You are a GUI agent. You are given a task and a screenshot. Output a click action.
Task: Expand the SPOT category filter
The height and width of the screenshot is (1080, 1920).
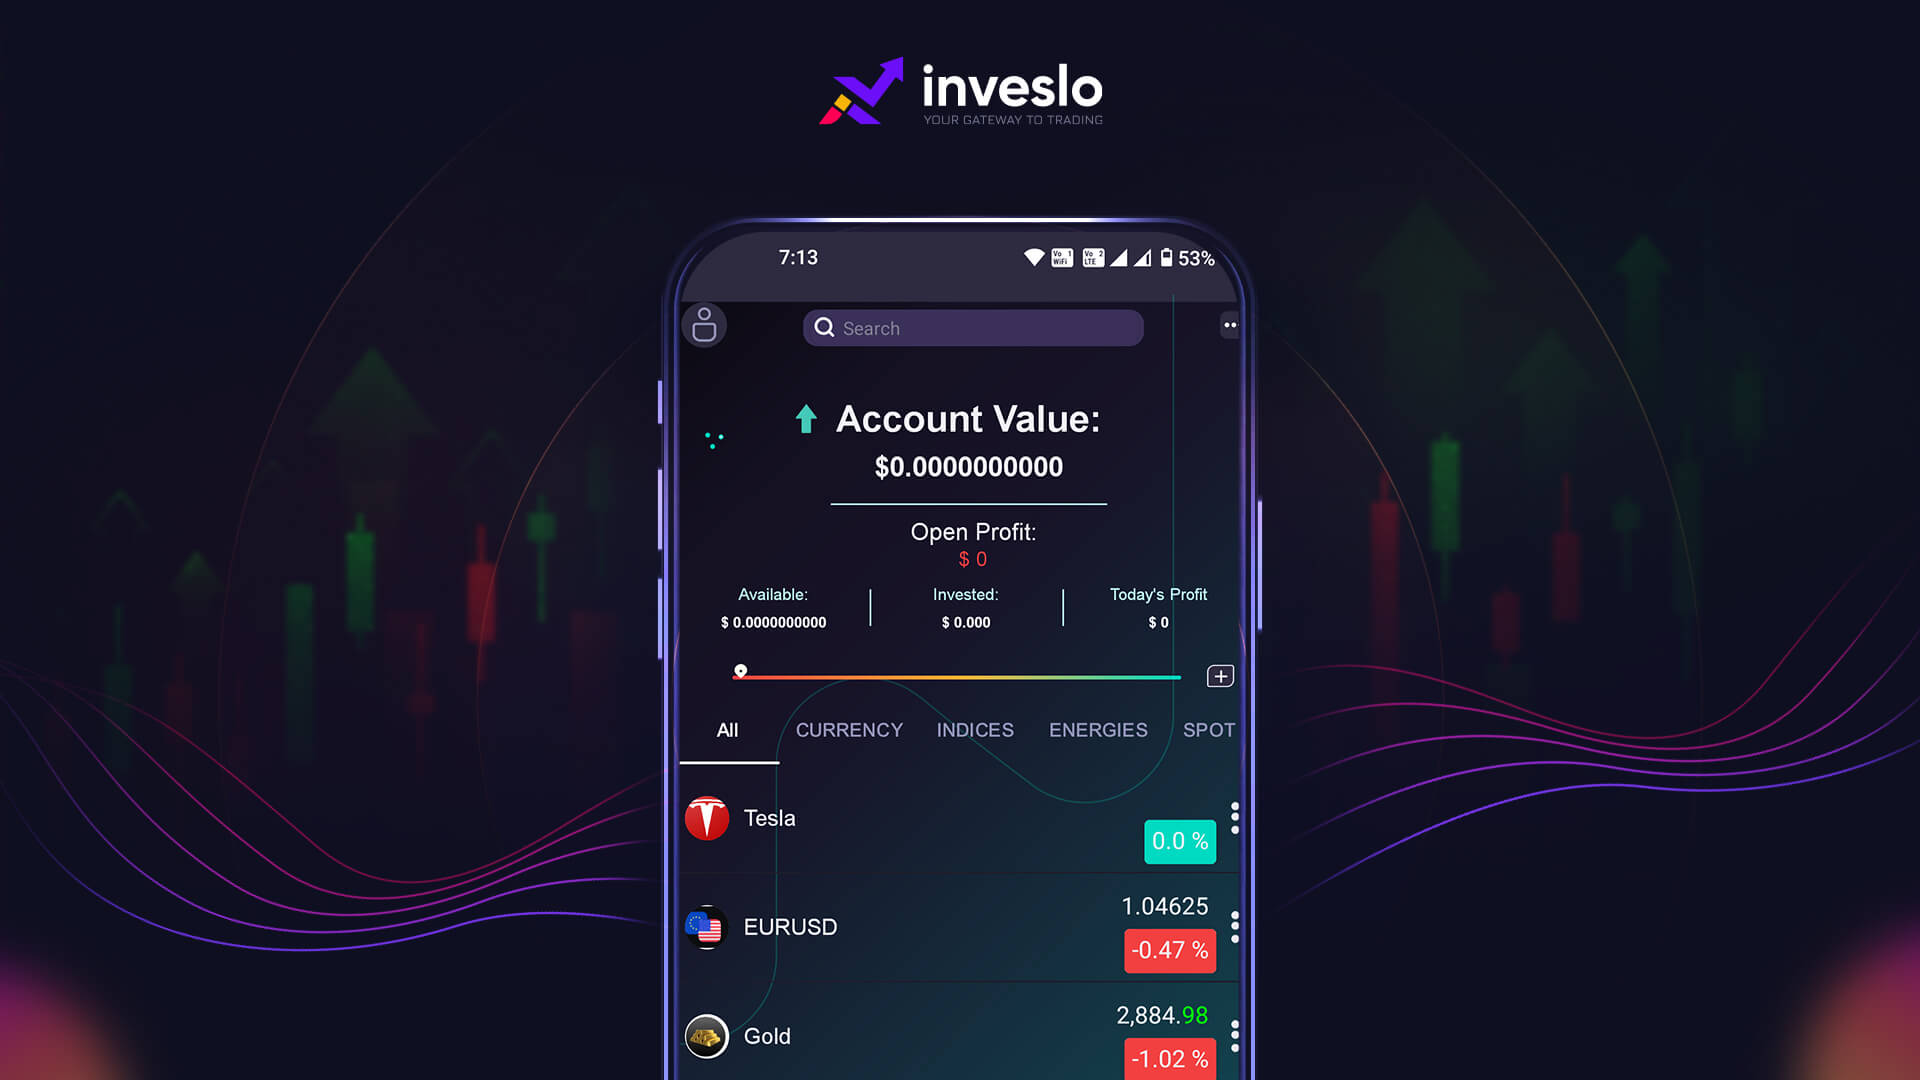(1208, 729)
